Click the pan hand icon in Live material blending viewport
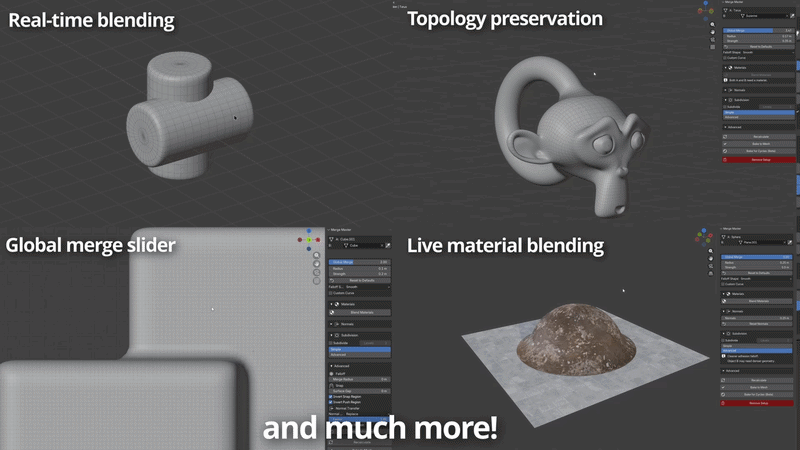Viewport: 800px width, 450px height. pyautogui.click(x=711, y=258)
